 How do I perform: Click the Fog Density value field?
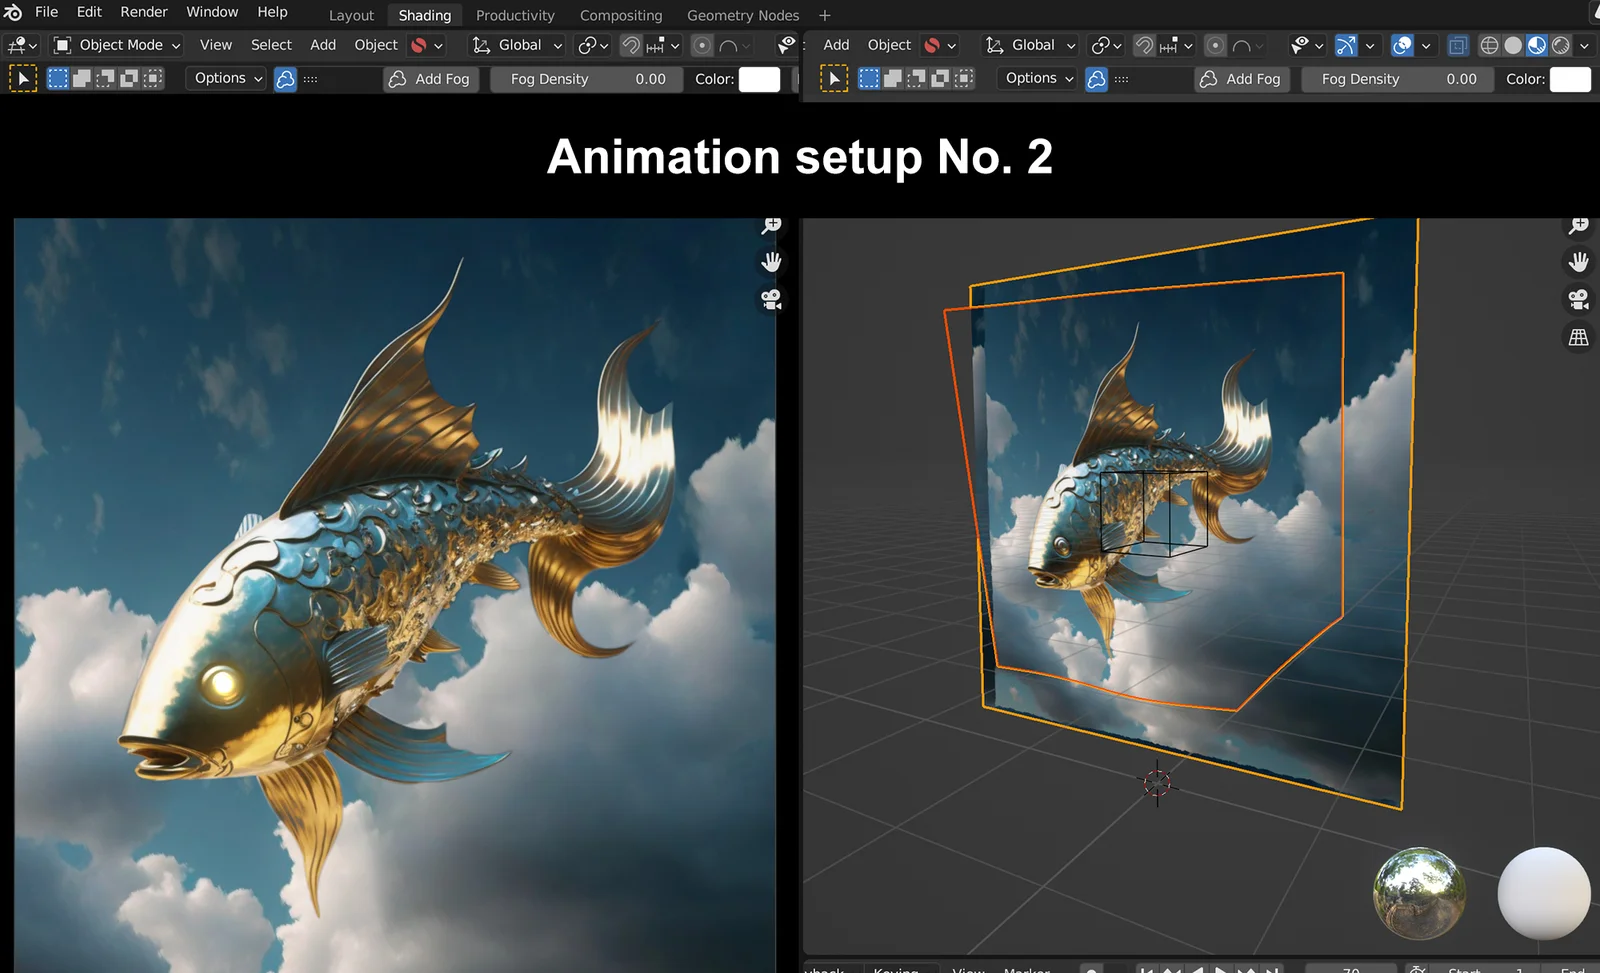coord(586,79)
